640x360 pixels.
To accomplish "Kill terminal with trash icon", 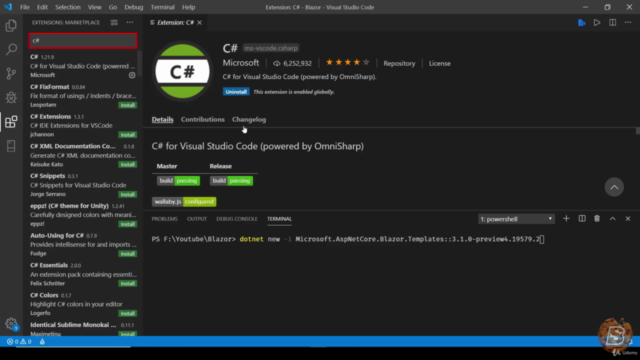I will [597, 219].
